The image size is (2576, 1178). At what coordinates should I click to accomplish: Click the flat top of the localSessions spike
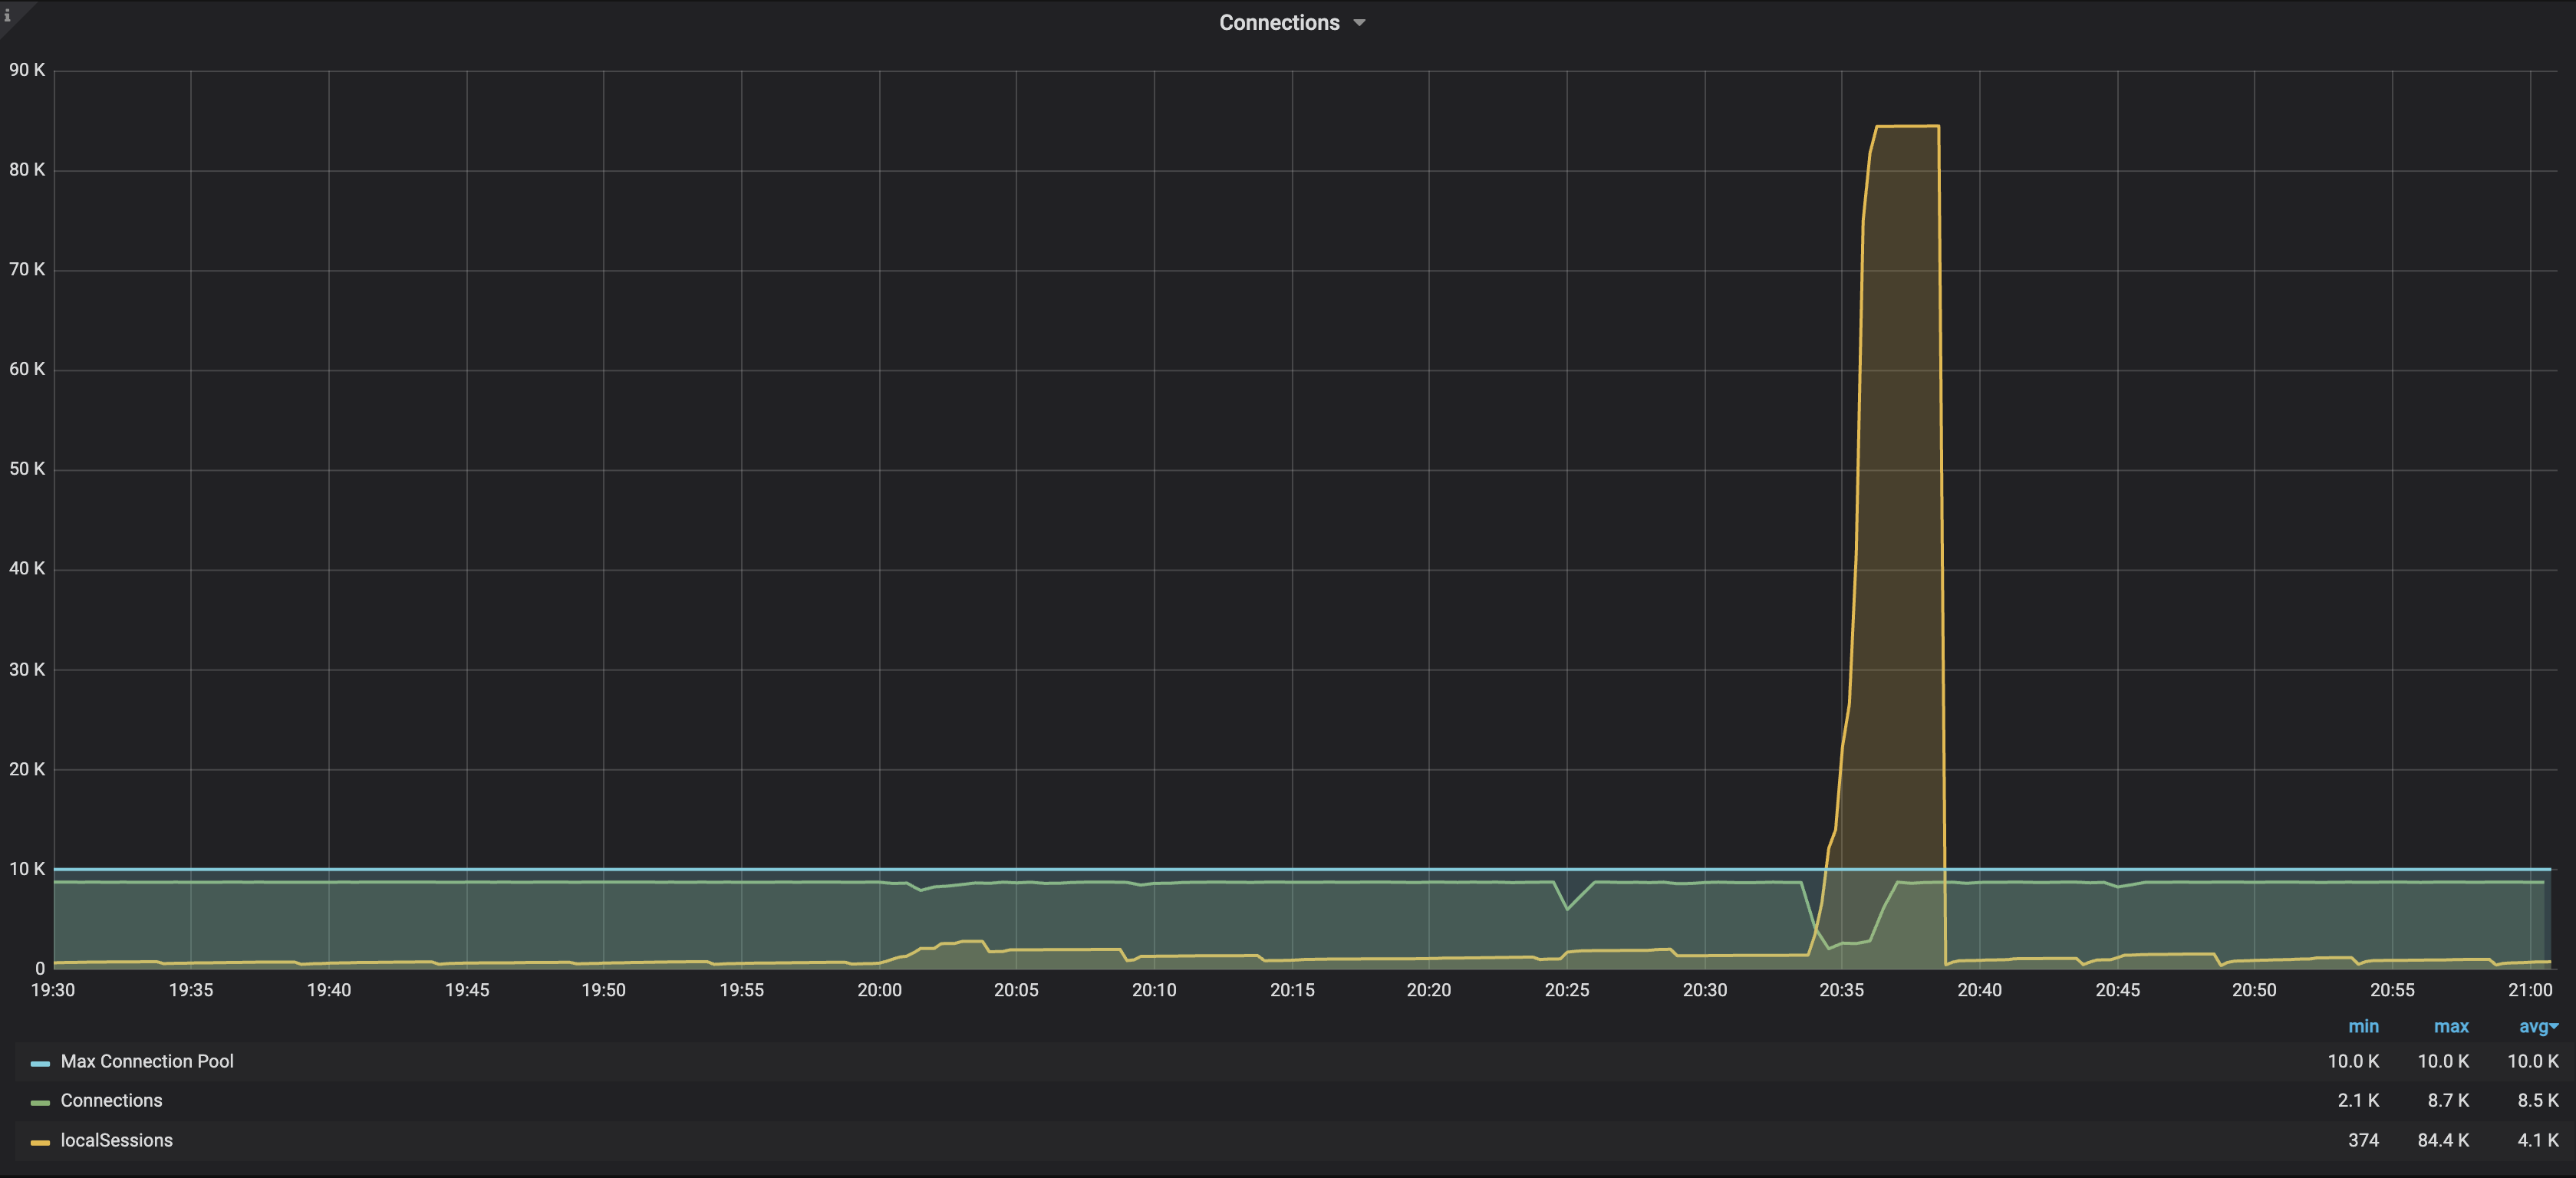tap(1907, 126)
